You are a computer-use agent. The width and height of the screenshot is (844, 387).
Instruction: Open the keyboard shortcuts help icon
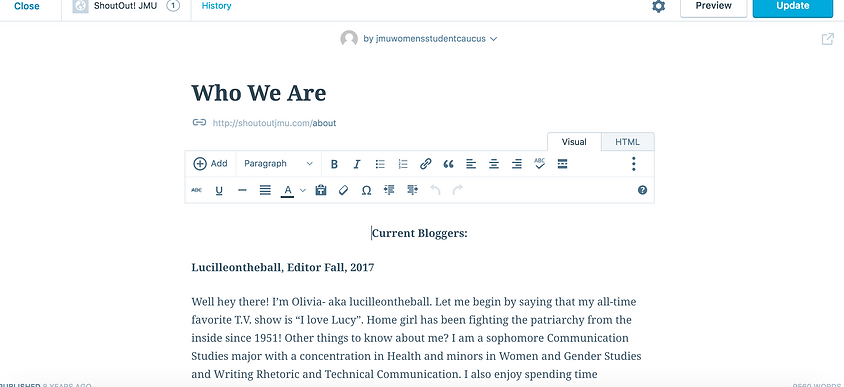(642, 190)
